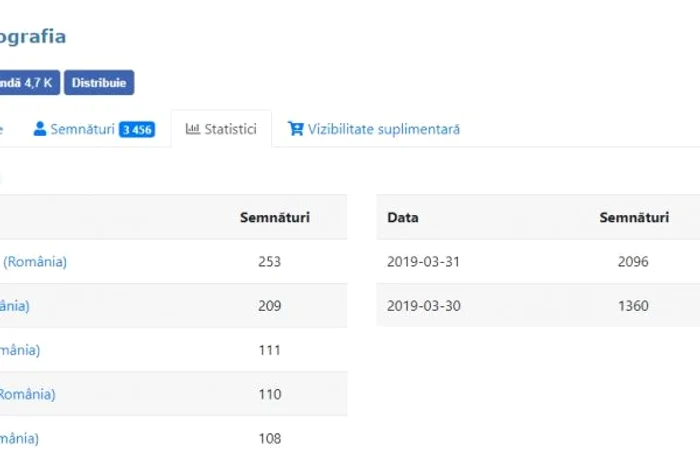Screen dimensions: 700x453
Task: Open the Semnături tab
Action: click(x=94, y=129)
